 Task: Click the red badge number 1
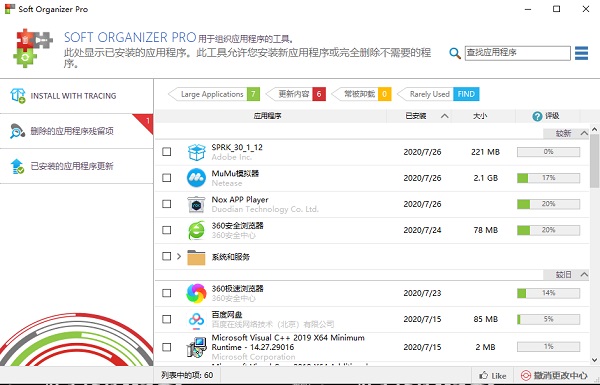tap(148, 121)
